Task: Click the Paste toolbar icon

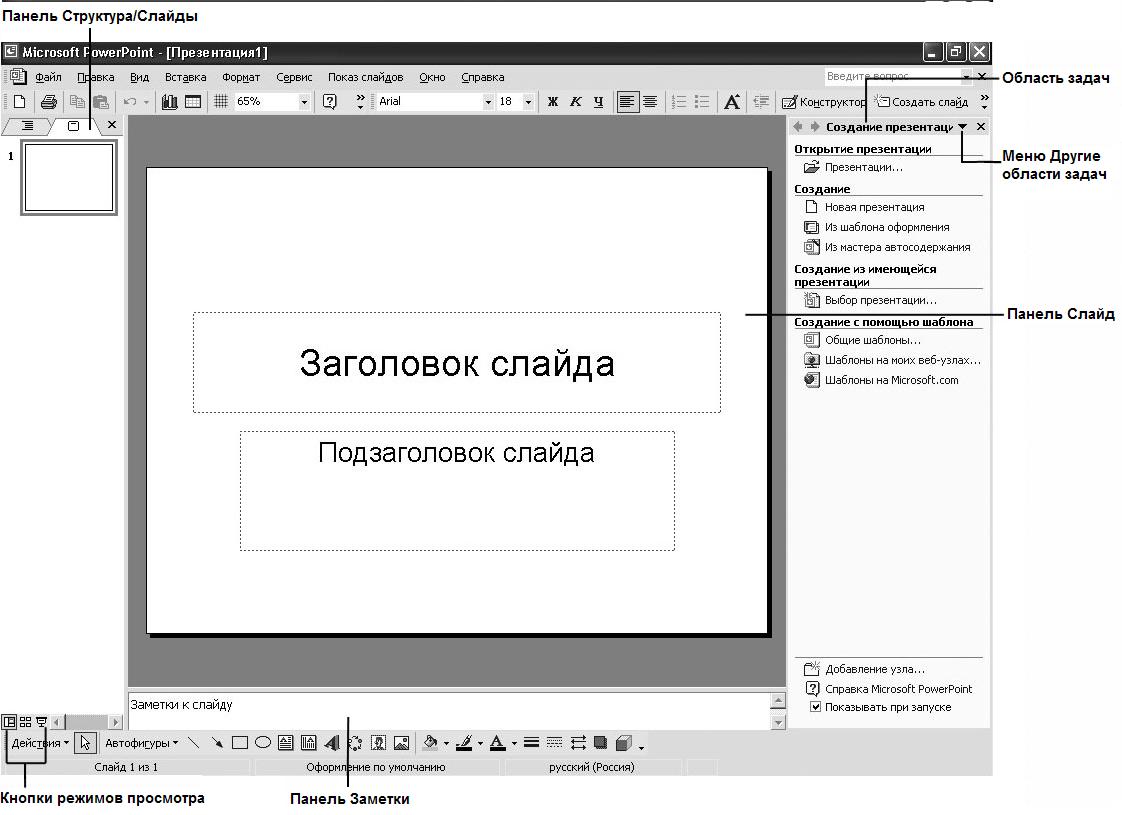Action: 100,102
